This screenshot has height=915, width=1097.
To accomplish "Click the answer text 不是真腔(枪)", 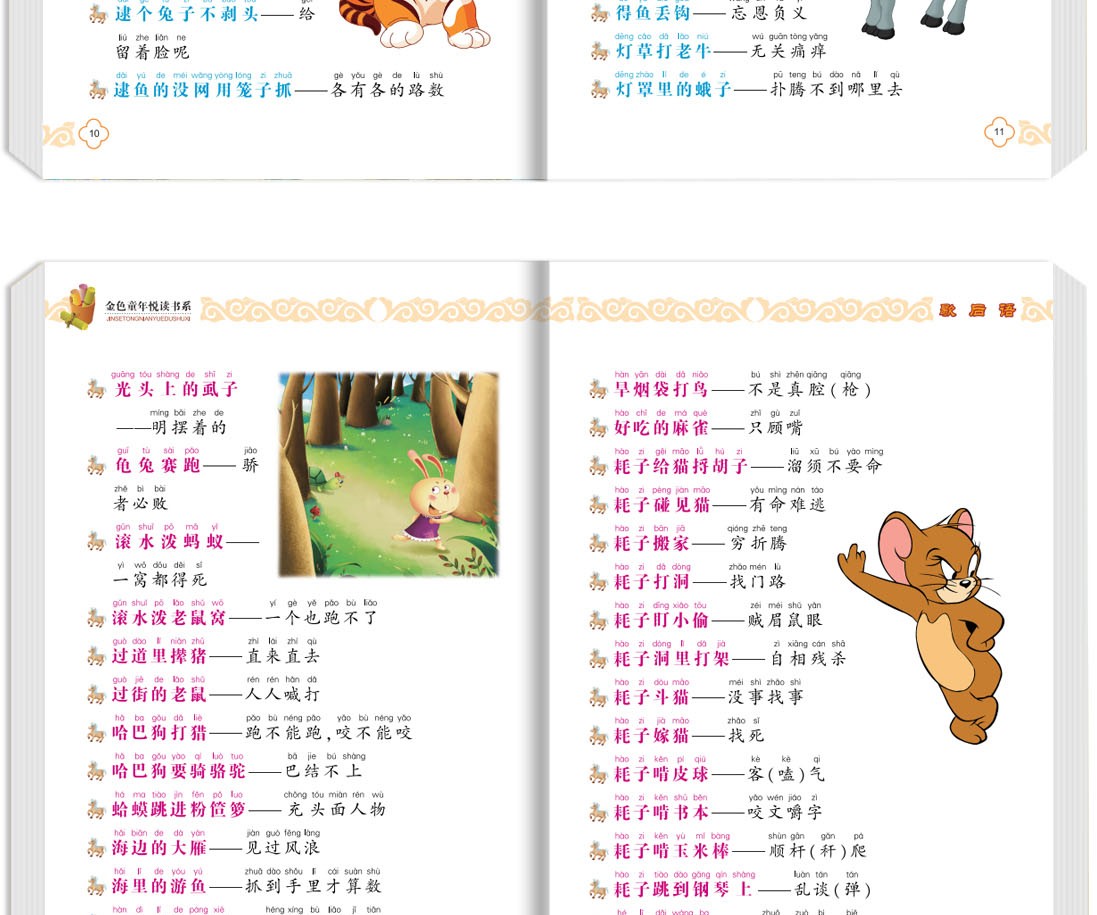I will click(x=809, y=390).
